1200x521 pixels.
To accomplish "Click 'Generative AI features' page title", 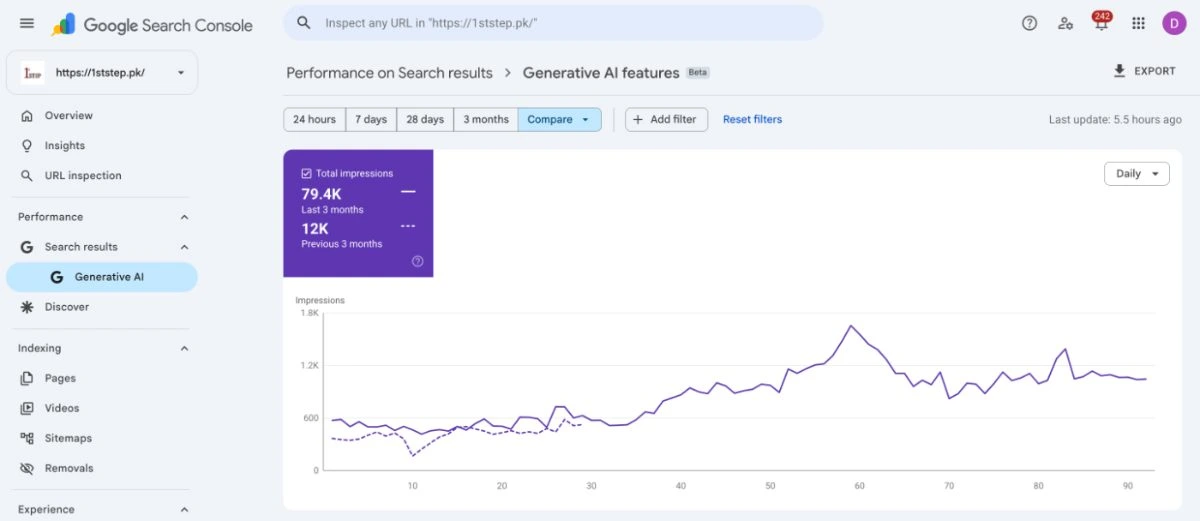I will tap(601, 72).
